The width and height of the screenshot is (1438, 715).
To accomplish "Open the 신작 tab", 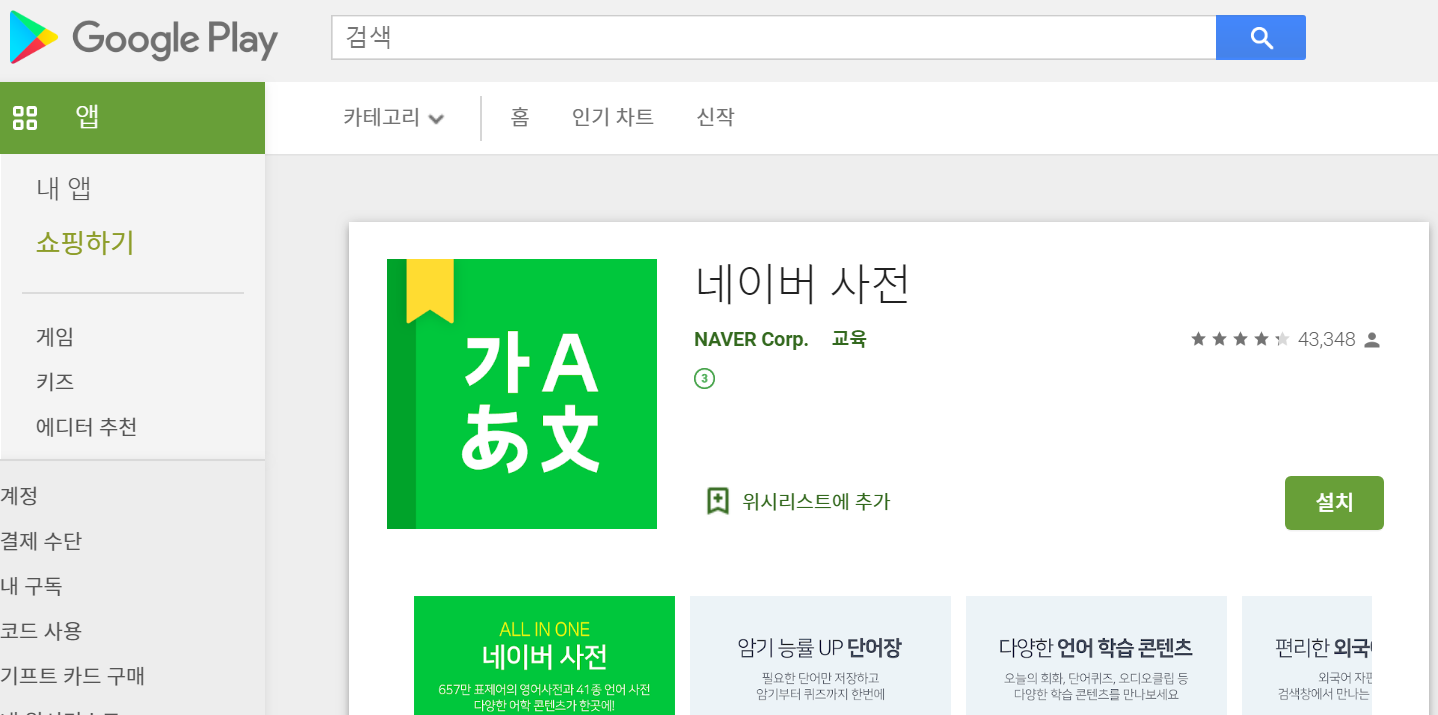I will [x=715, y=117].
